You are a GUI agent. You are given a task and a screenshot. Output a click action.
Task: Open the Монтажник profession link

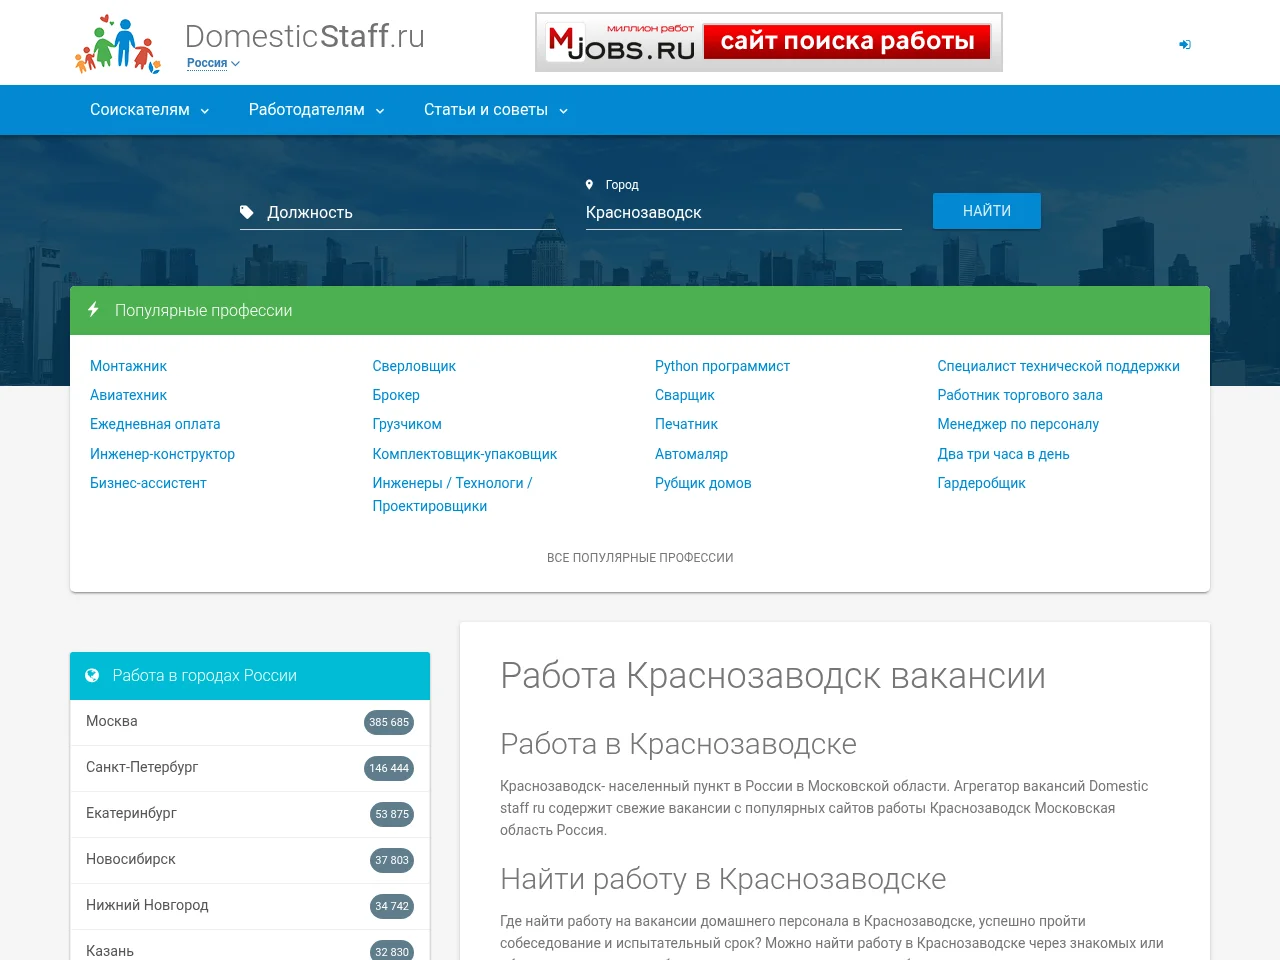pos(128,366)
